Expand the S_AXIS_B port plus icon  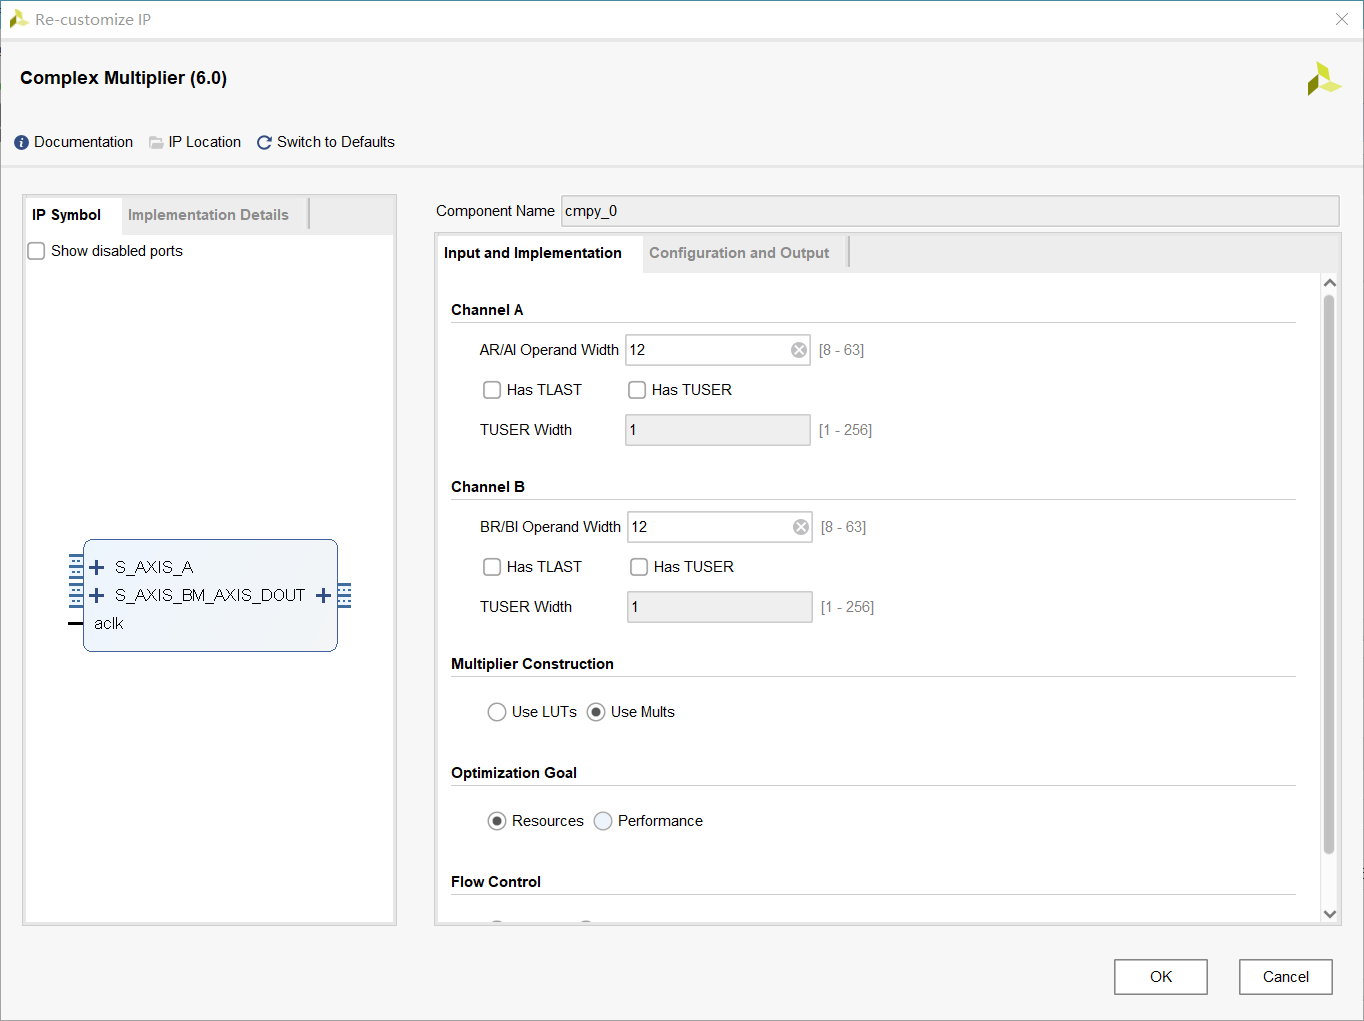tap(97, 595)
